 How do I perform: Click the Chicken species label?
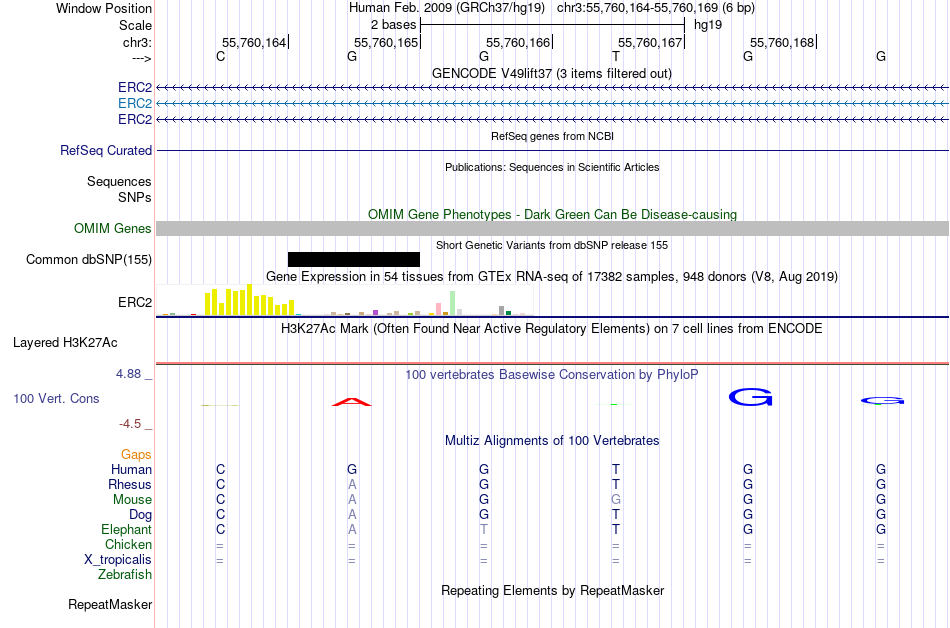click(x=128, y=544)
